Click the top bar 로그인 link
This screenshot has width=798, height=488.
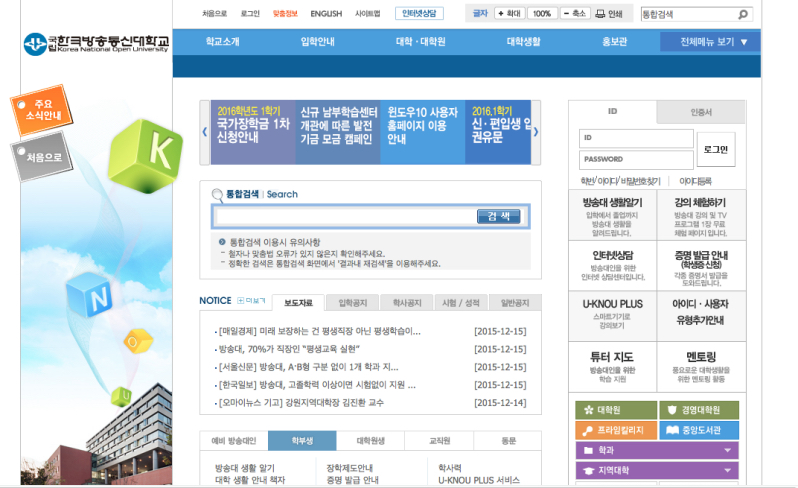pyautogui.click(x=250, y=14)
